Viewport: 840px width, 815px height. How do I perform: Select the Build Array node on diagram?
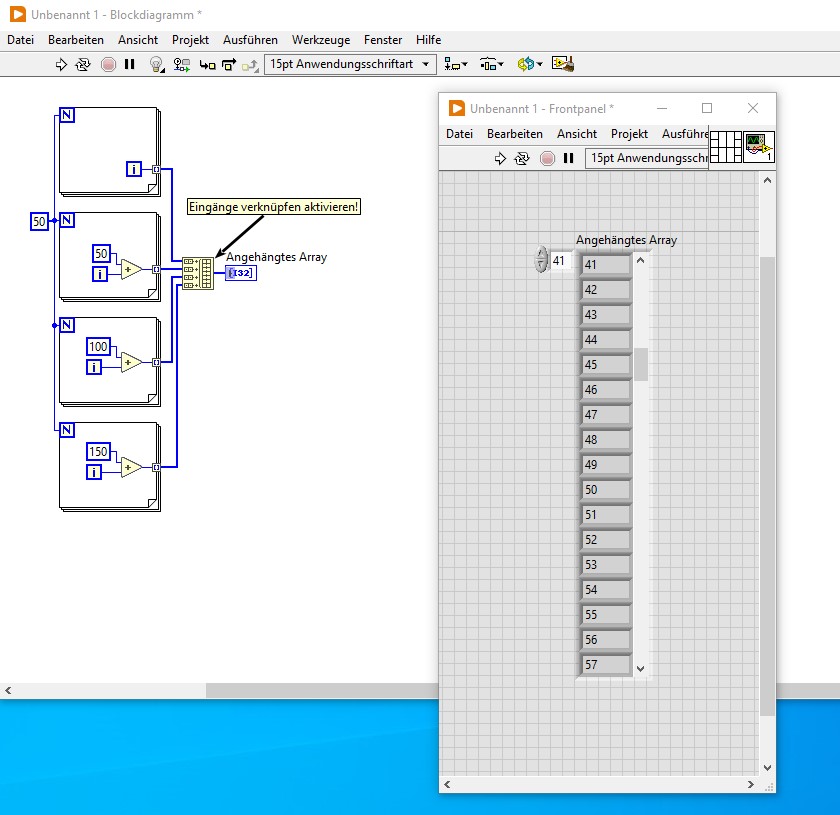(198, 273)
